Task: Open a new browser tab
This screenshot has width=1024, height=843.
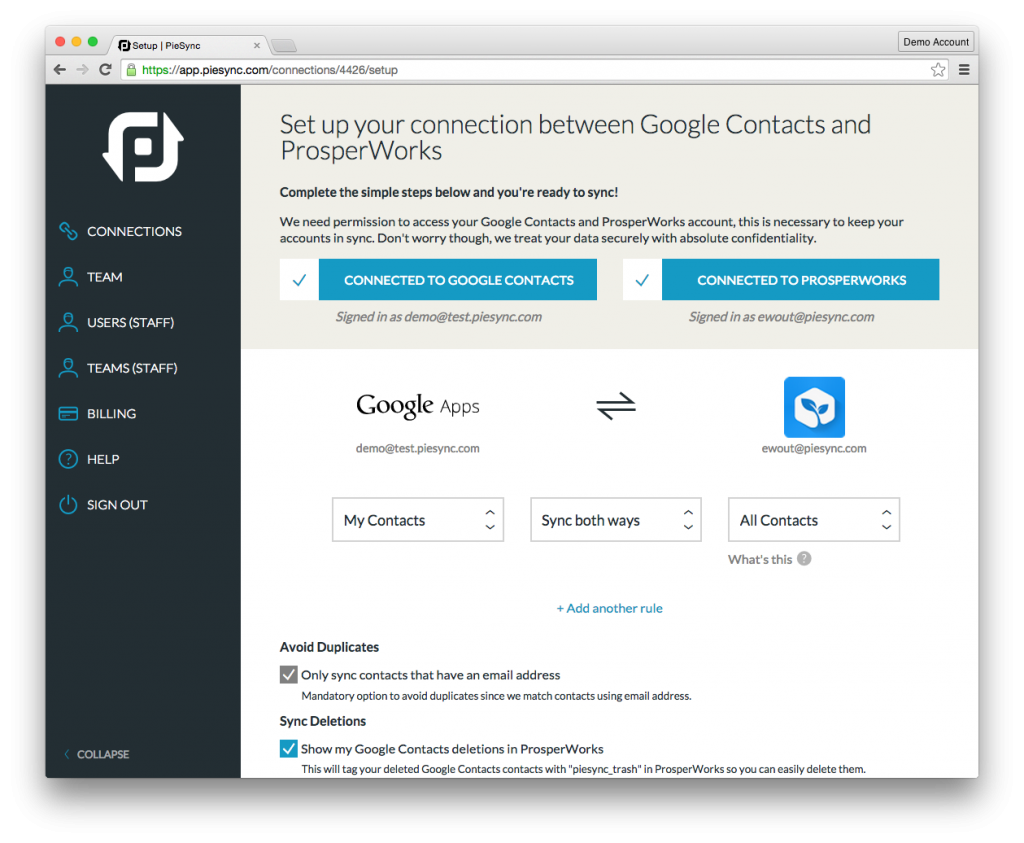Action: 283,46
